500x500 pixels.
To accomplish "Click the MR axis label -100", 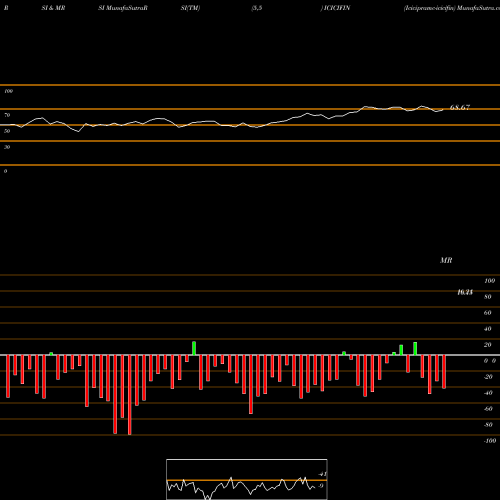I will [490, 441].
